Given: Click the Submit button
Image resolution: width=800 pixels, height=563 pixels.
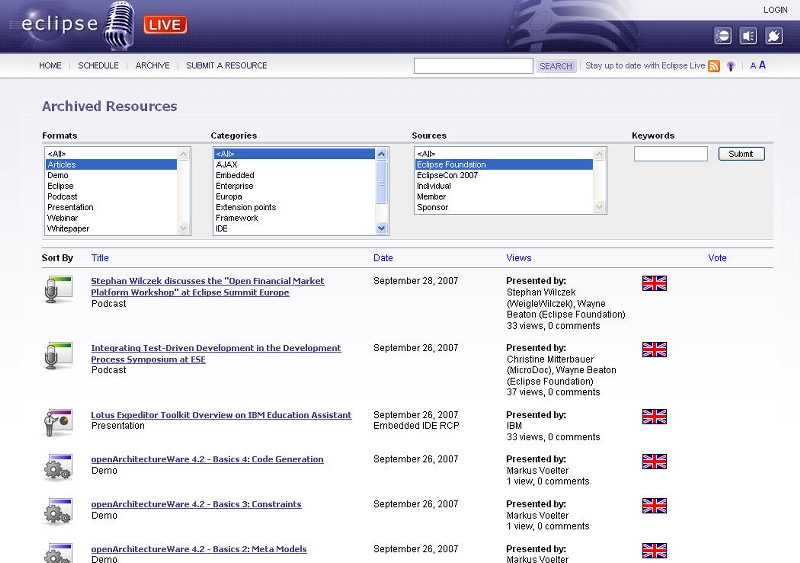Looking at the screenshot, I should point(741,154).
